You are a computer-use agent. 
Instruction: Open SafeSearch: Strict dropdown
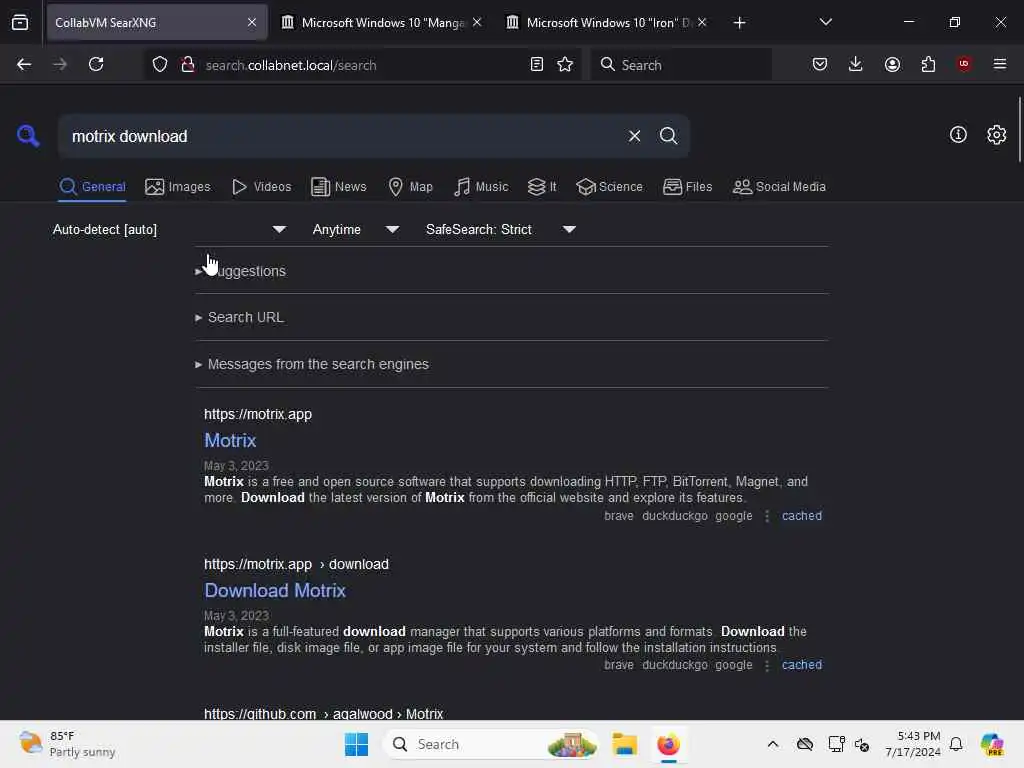tap(500, 229)
